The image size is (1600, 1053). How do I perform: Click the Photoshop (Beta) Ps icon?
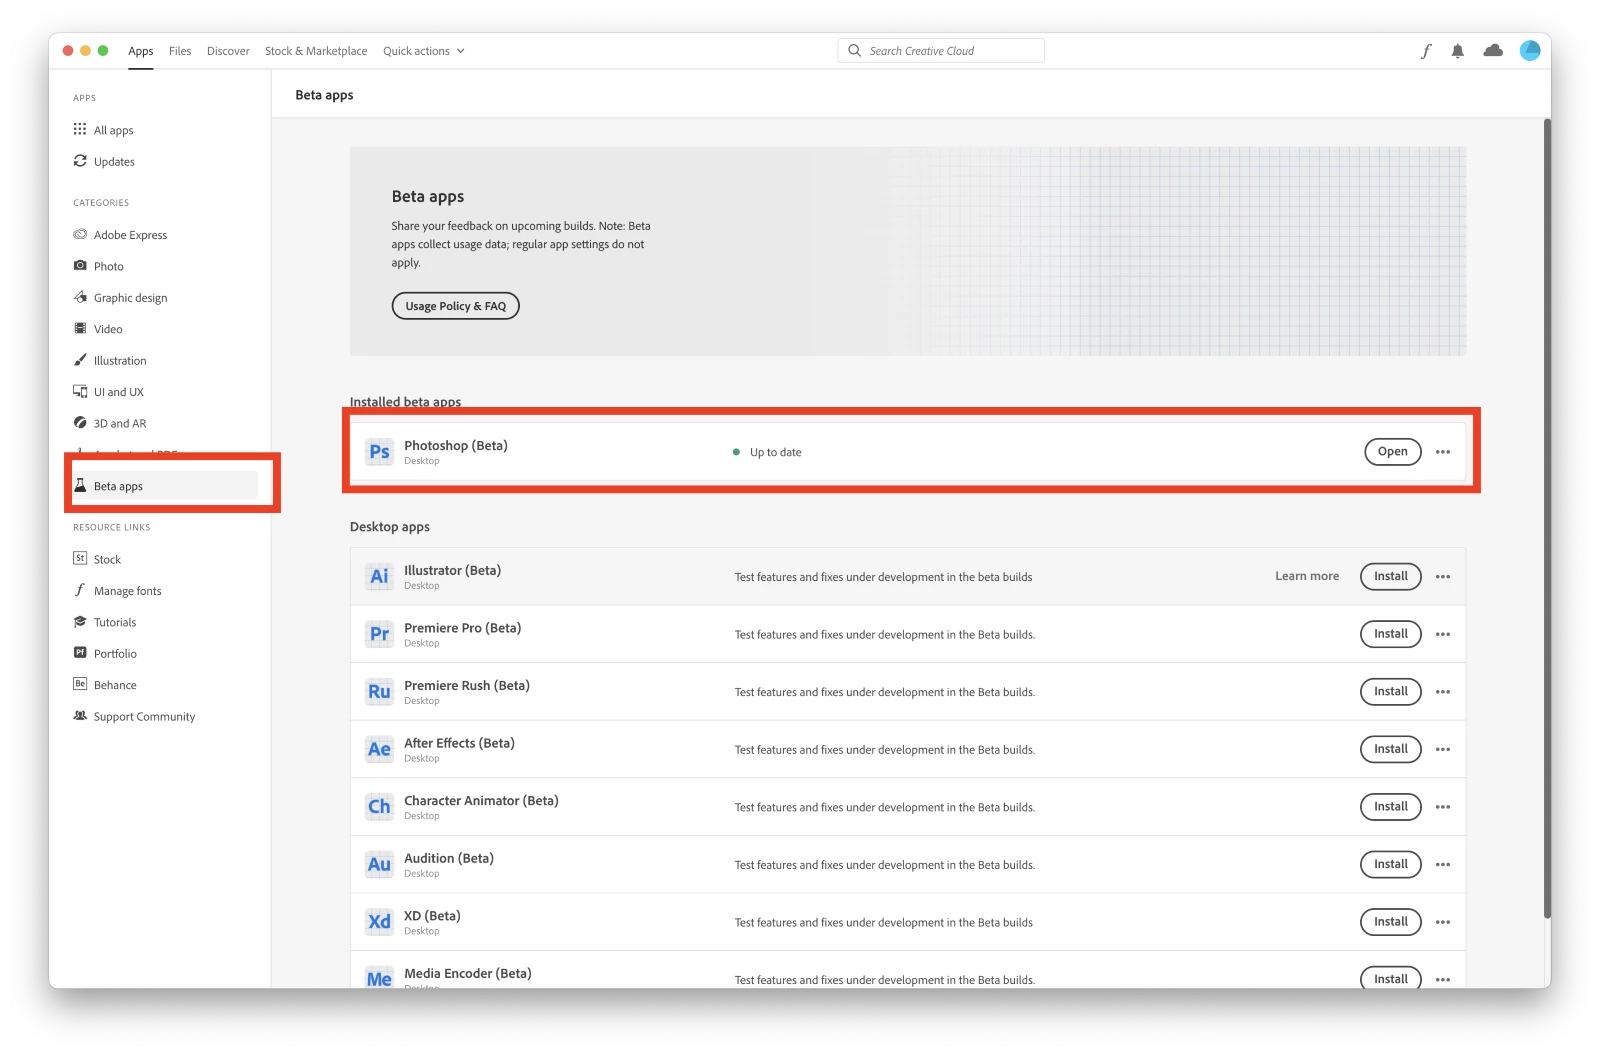pos(379,452)
